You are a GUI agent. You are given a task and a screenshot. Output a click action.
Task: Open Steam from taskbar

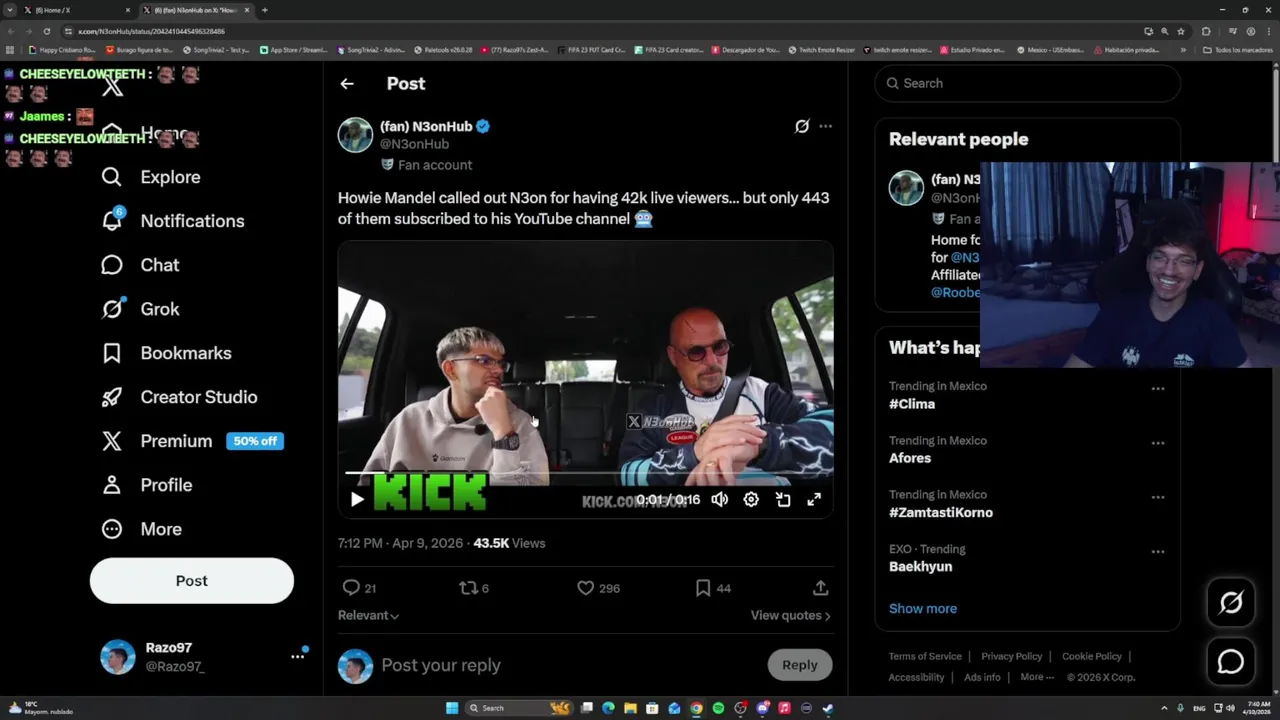[x=828, y=708]
